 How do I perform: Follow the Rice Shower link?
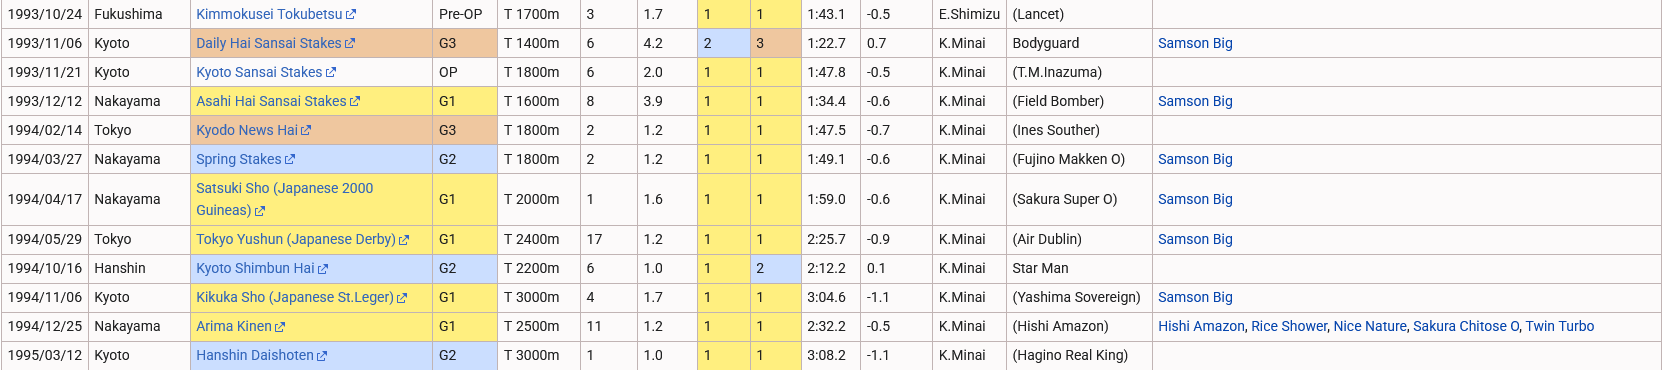(x=1289, y=326)
